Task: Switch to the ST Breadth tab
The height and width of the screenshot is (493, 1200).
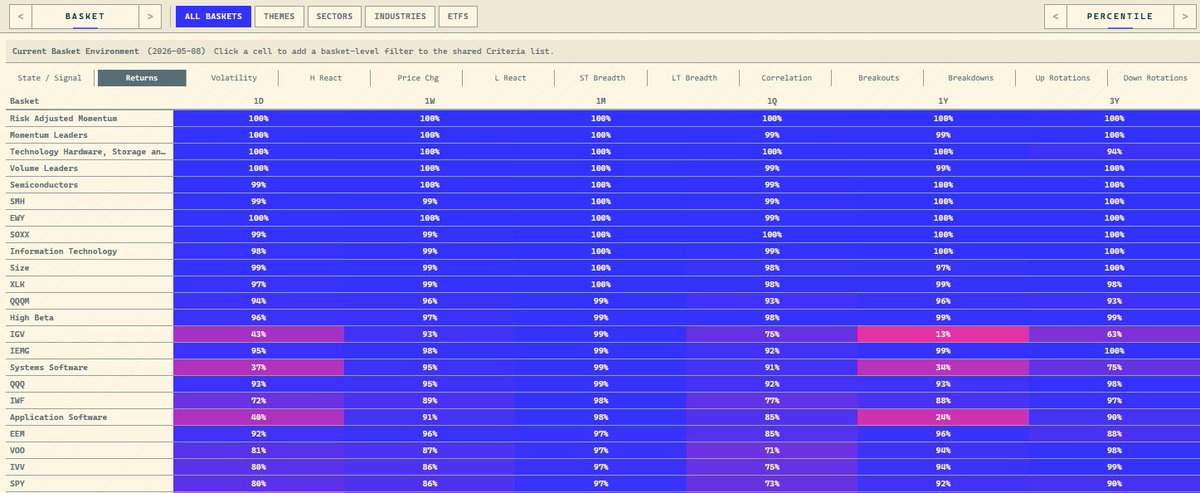Action: 602,78
